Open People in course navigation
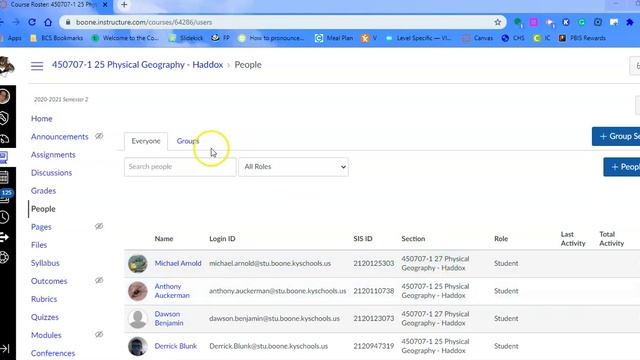The height and width of the screenshot is (360, 640). [43, 209]
